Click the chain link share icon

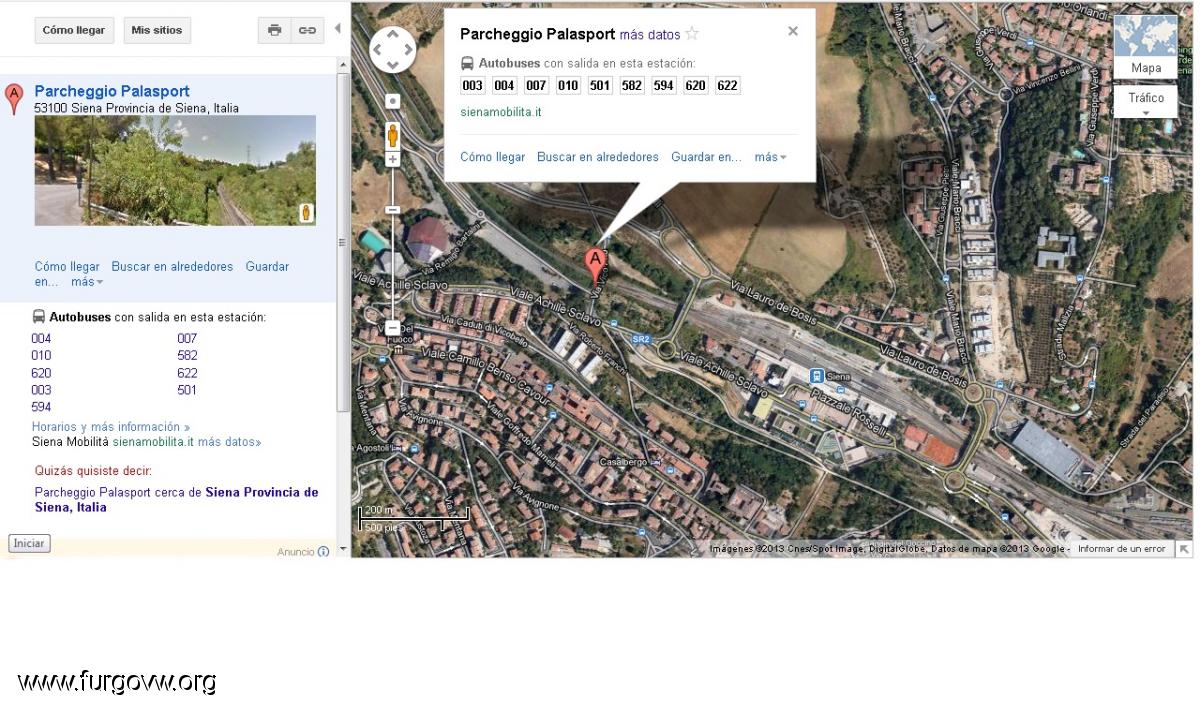tap(307, 30)
